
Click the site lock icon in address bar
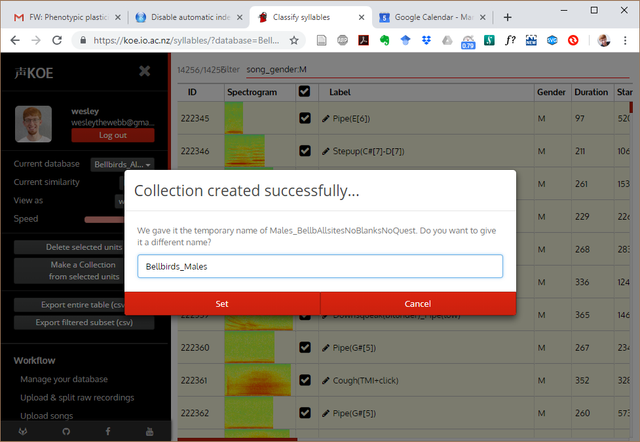pos(83,40)
